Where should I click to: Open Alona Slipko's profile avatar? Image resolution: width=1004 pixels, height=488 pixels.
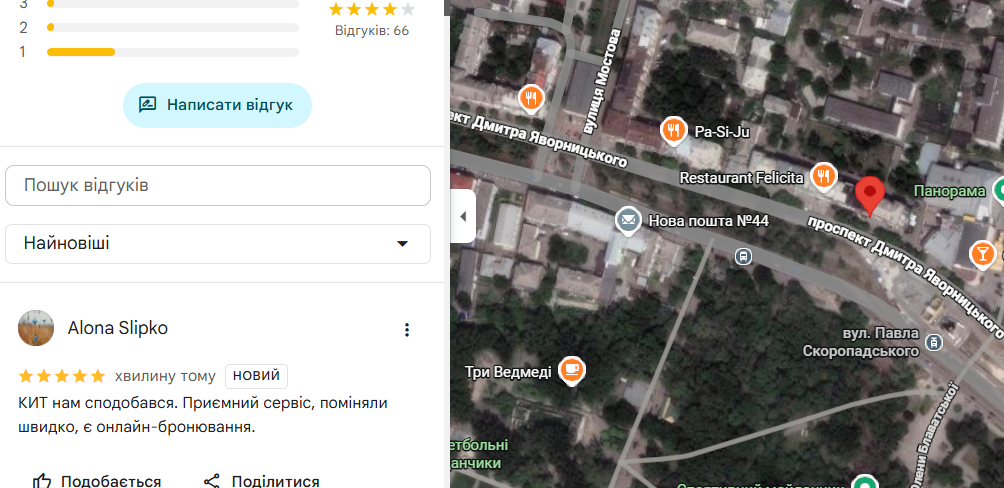point(36,329)
